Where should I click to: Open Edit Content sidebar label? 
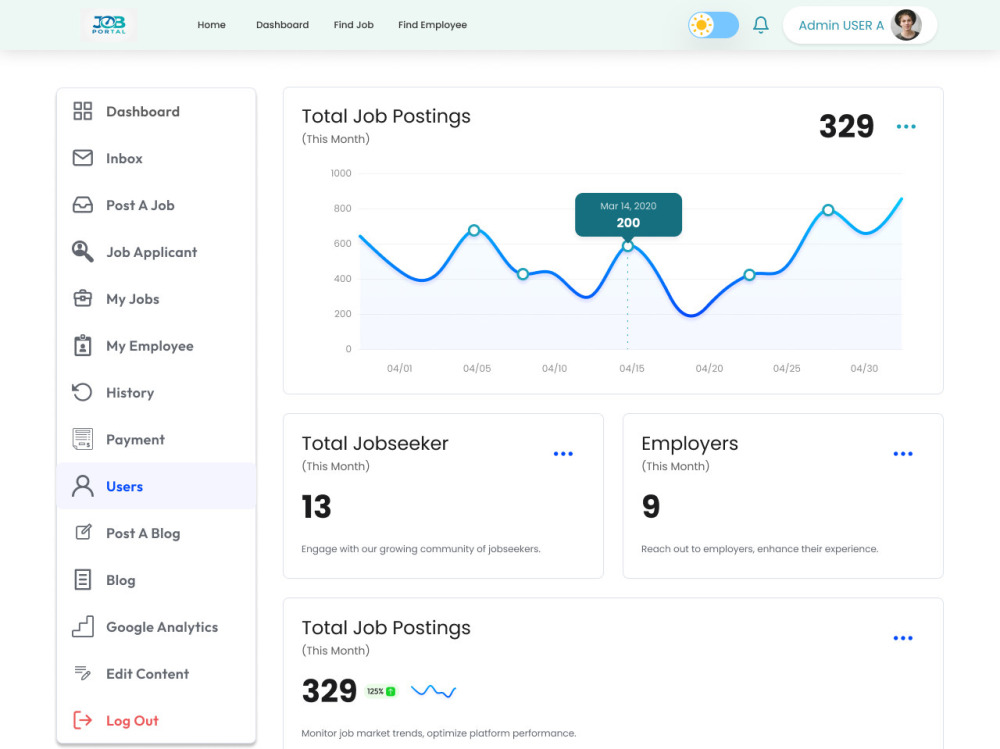(x=147, y=674)
